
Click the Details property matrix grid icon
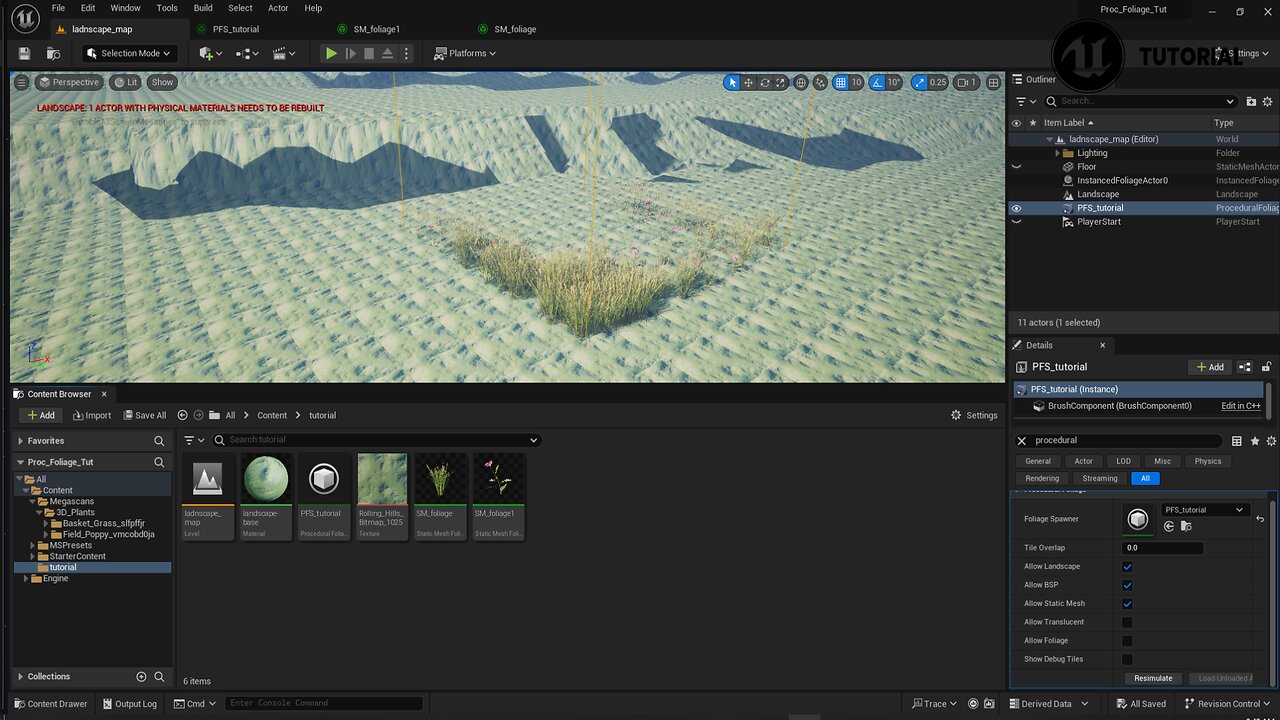(x=1237, y=441)
